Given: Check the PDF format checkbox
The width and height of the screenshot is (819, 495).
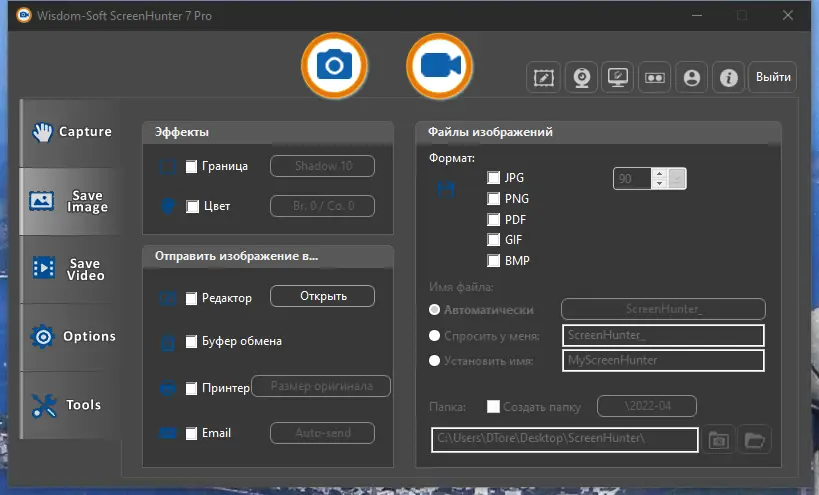Looking at the screenshot, I should click(494, 219).
